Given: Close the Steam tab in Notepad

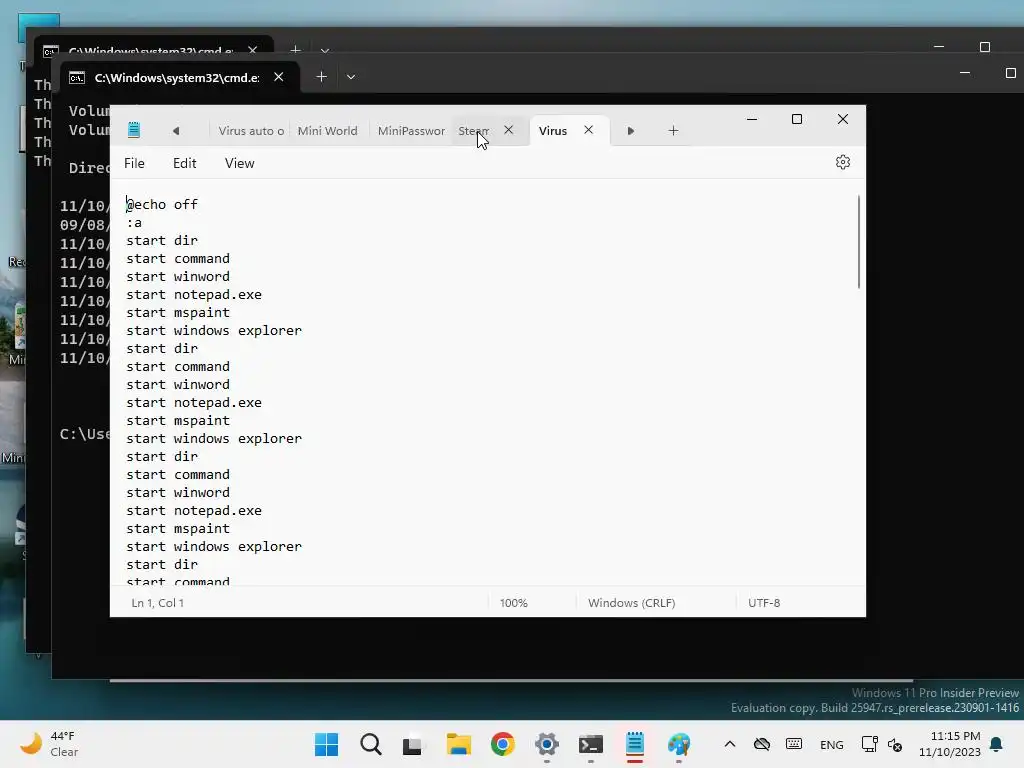Looking at the screenshot, I should [x=508, y=130].
